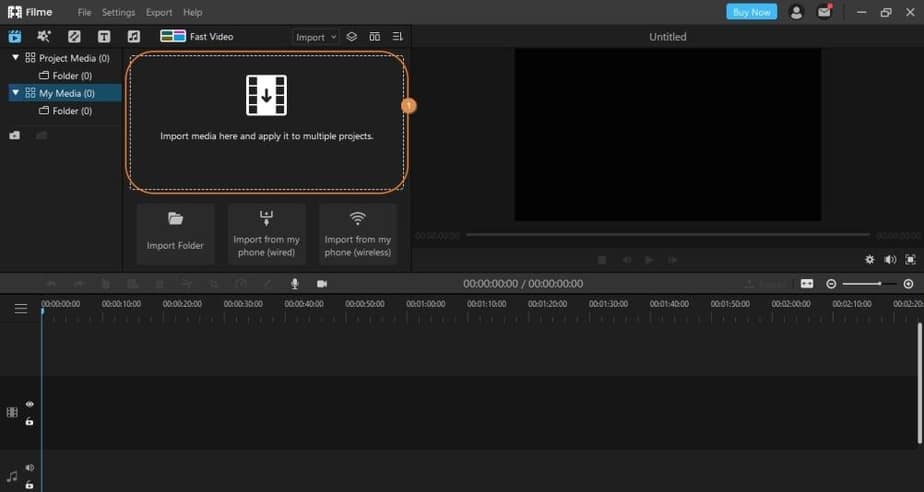Toggle the audio track lock

[x=29, y=485]
